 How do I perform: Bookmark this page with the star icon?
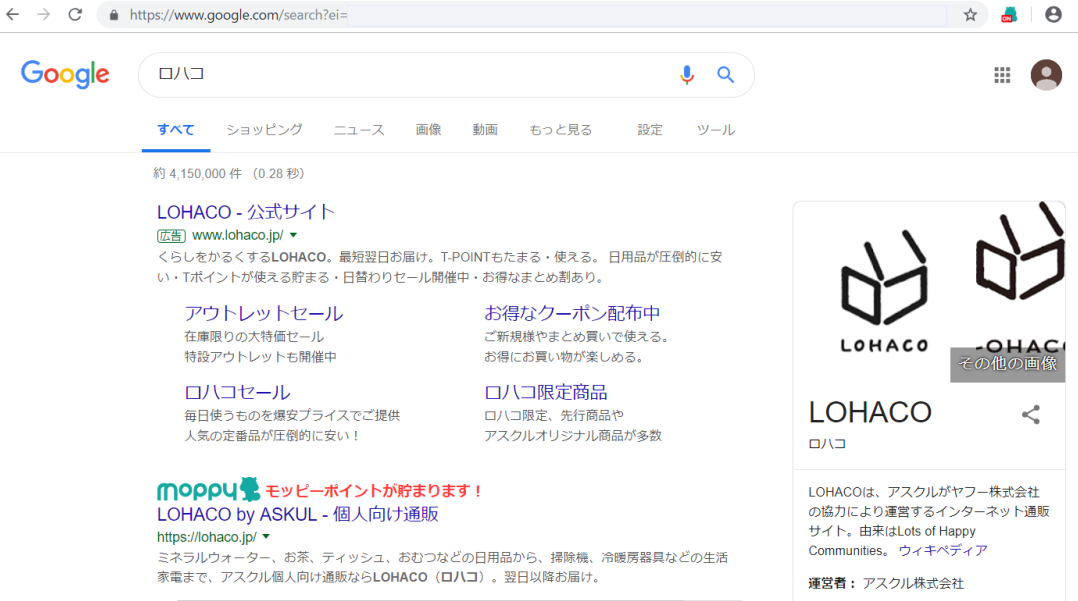970,14
